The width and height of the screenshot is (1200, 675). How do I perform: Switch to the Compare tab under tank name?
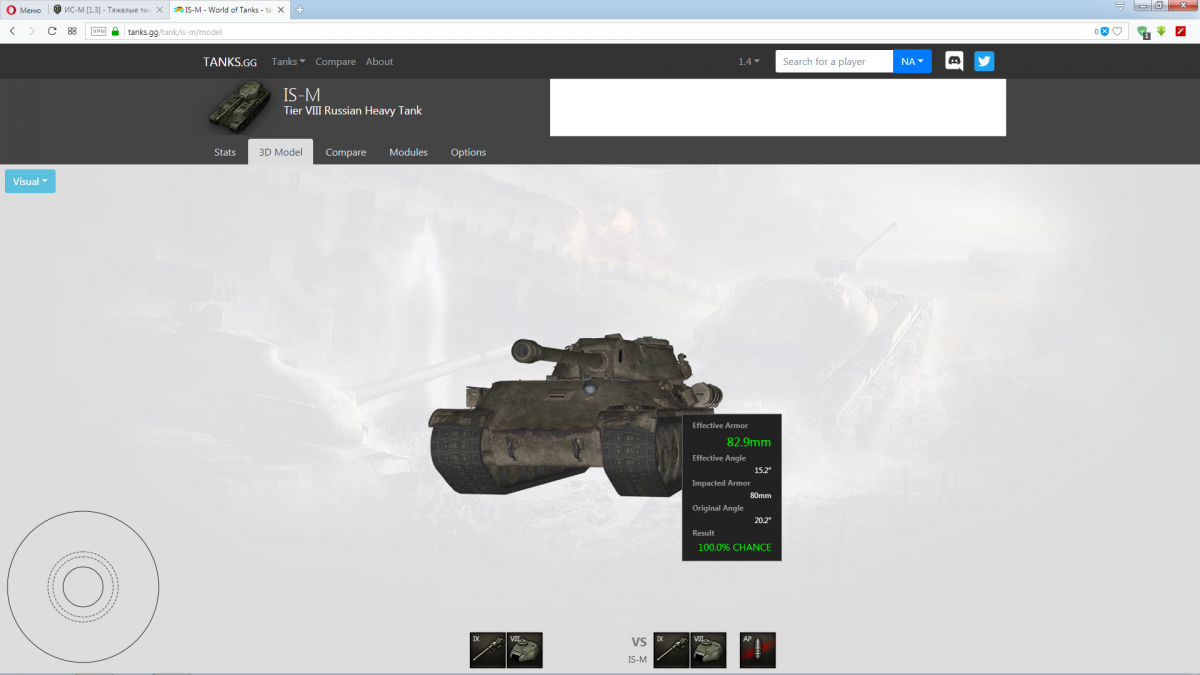click(346, 152)
